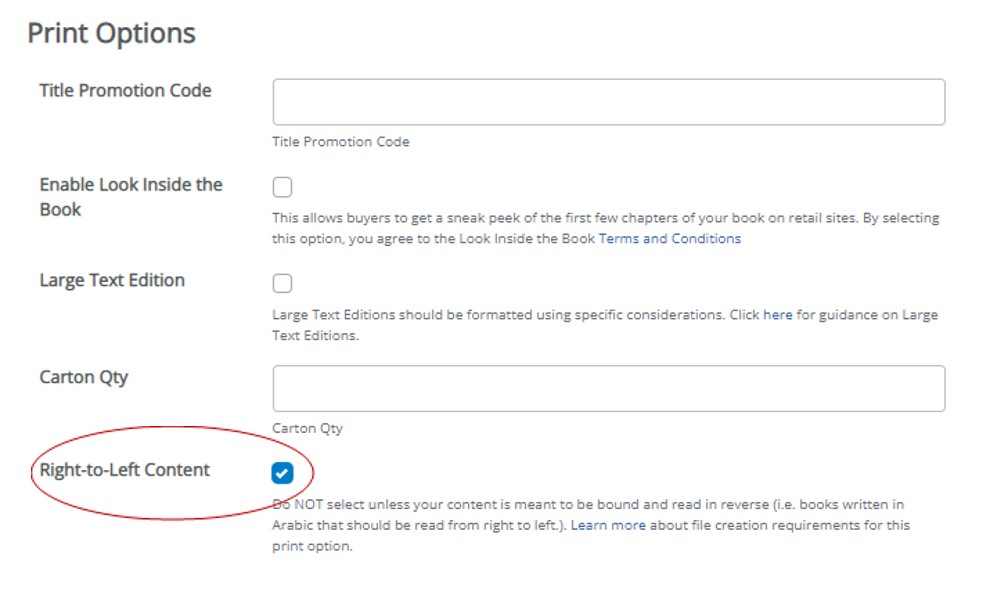This screenshot has width=996, height=605.
Task: Focus the Carton Qty text box
Action: (x=608, y=388)
